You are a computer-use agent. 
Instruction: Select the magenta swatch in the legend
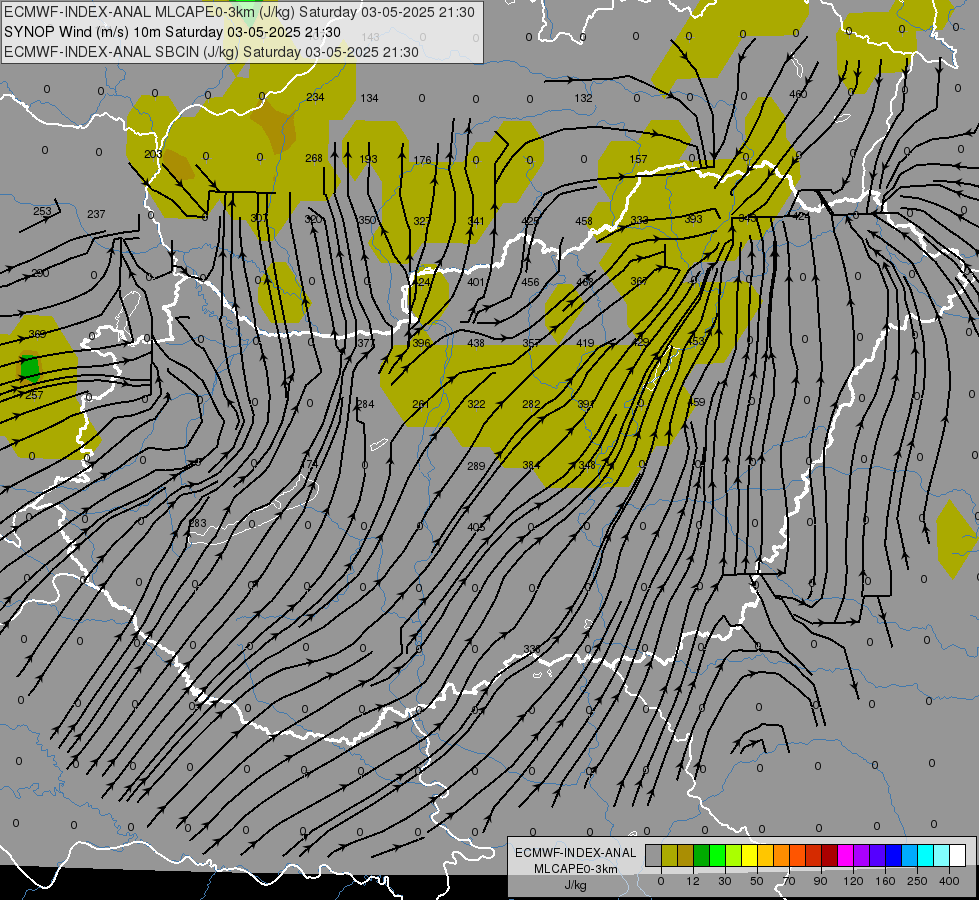845,855
